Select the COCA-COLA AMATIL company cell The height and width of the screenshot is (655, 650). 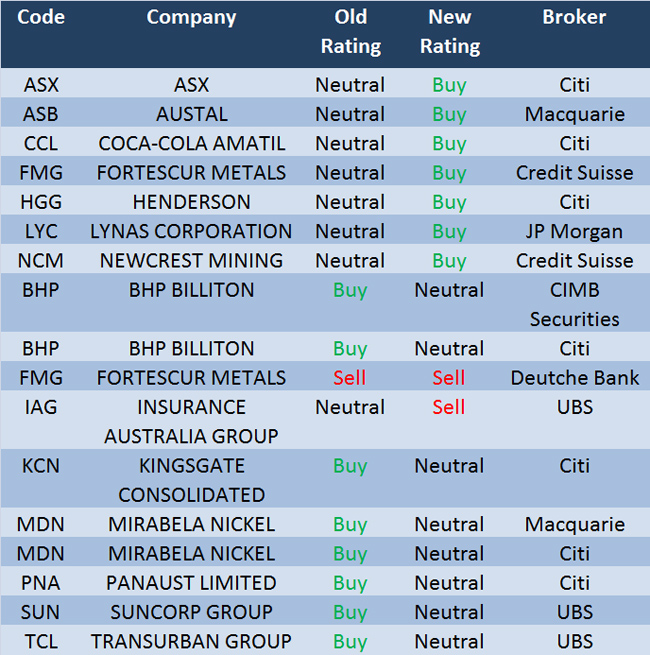(x=191, y=143)
